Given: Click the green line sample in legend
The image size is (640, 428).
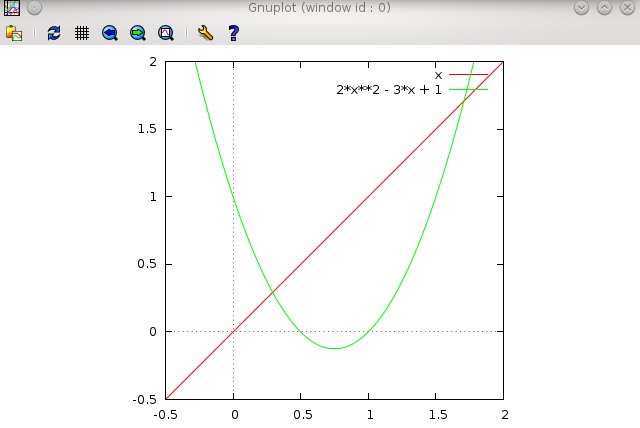Looking at the screenshot, I should point(468,89).
